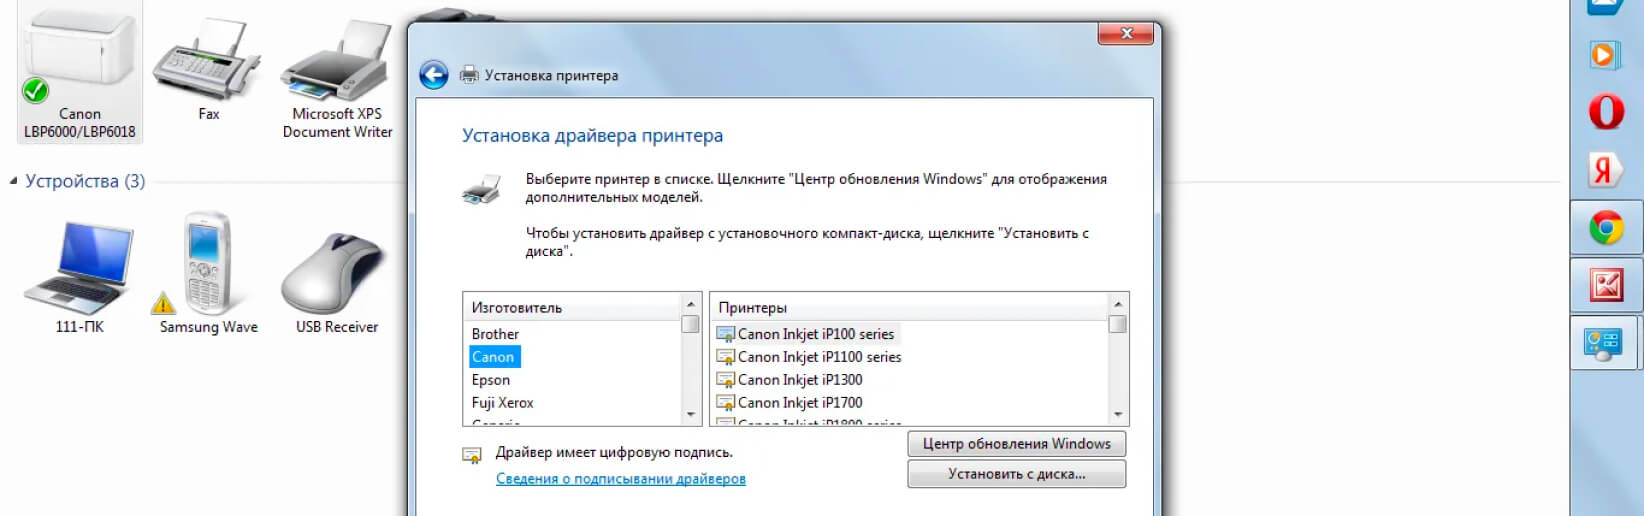
Task: Click manufacturer list scroll up arrow
Action: click(690, 303)
